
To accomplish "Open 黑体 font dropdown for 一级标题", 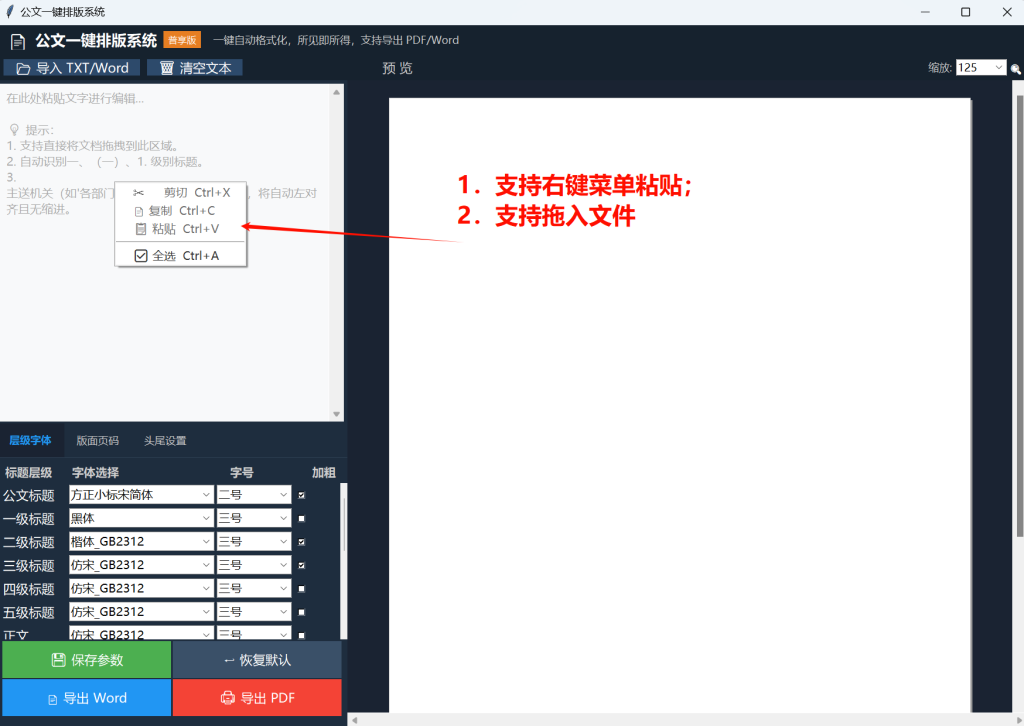I will click(141, 518).
